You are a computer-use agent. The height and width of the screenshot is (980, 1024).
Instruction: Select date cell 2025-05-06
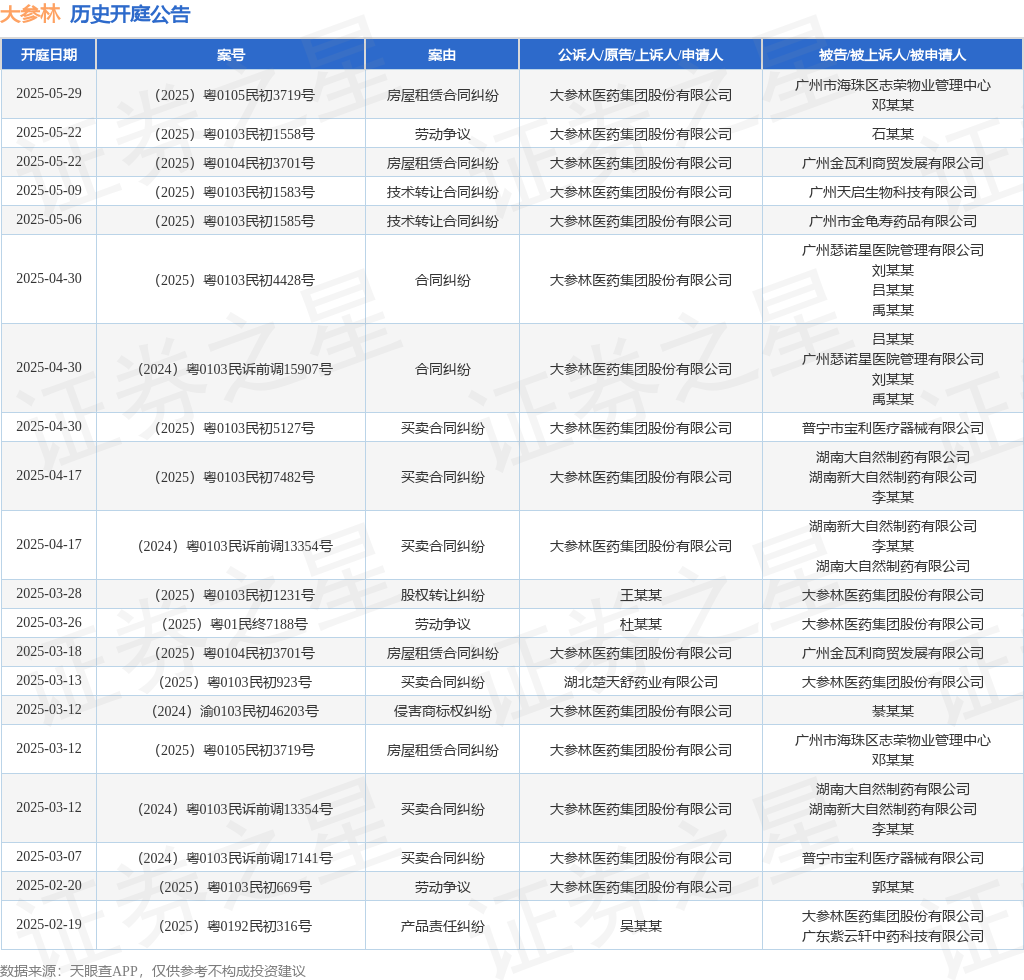49,219
